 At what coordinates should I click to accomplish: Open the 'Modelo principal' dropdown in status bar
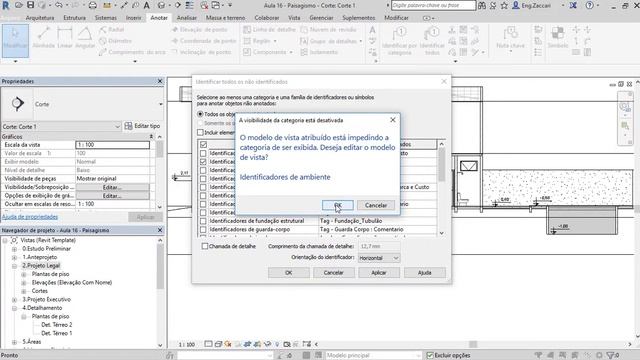373,356
